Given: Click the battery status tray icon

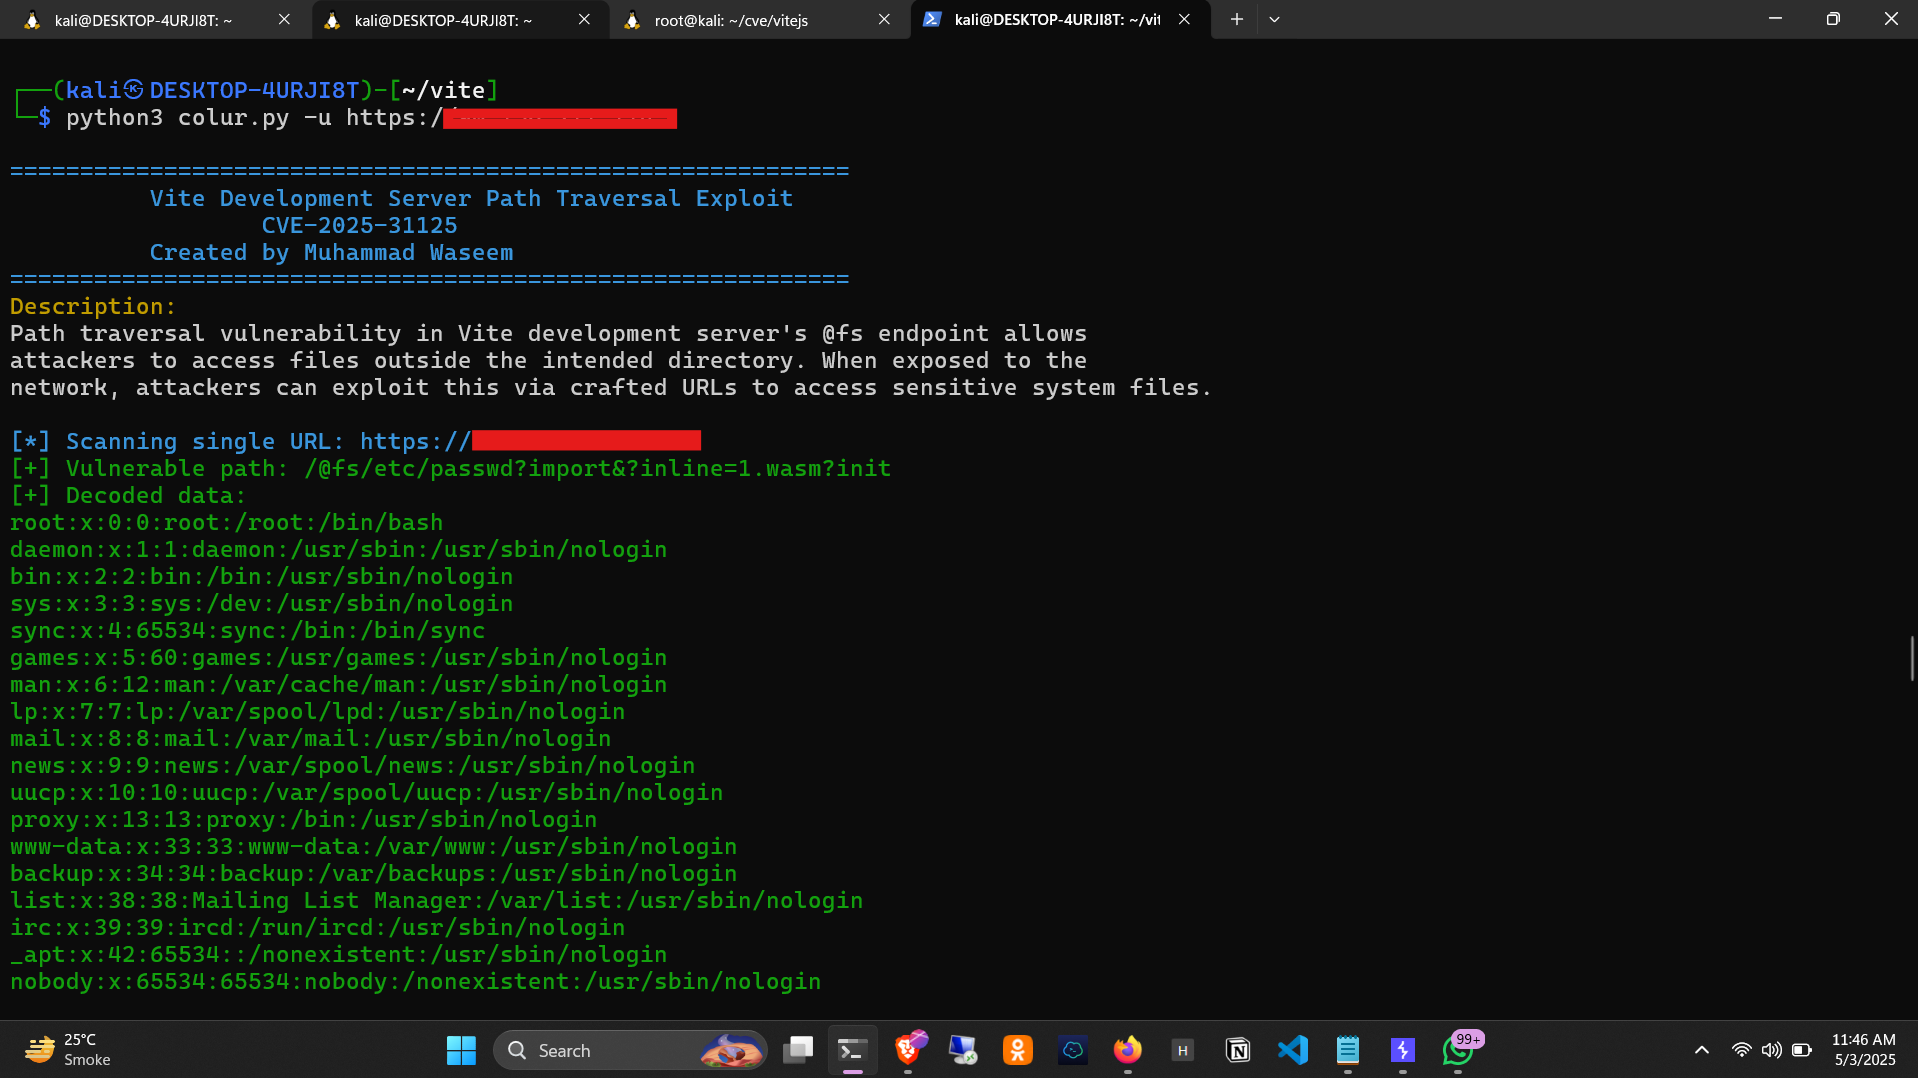Looking at the screenshot, I should [1802, 1050].
